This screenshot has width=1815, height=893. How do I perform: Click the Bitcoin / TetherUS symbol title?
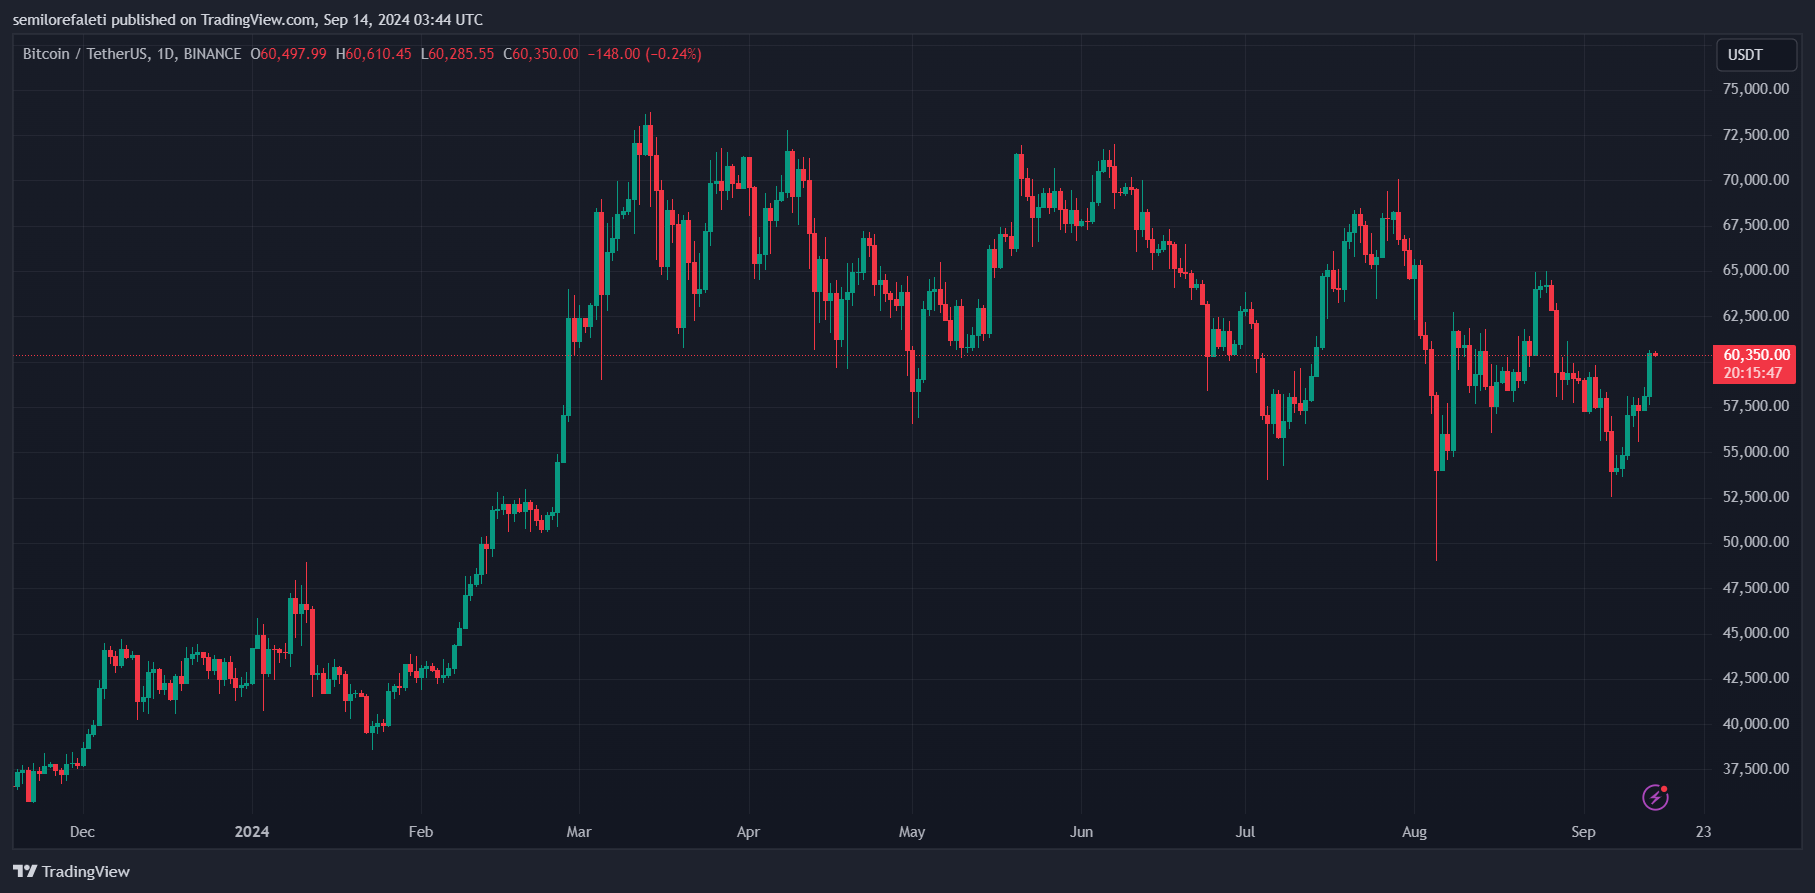[x=132, y=54]
